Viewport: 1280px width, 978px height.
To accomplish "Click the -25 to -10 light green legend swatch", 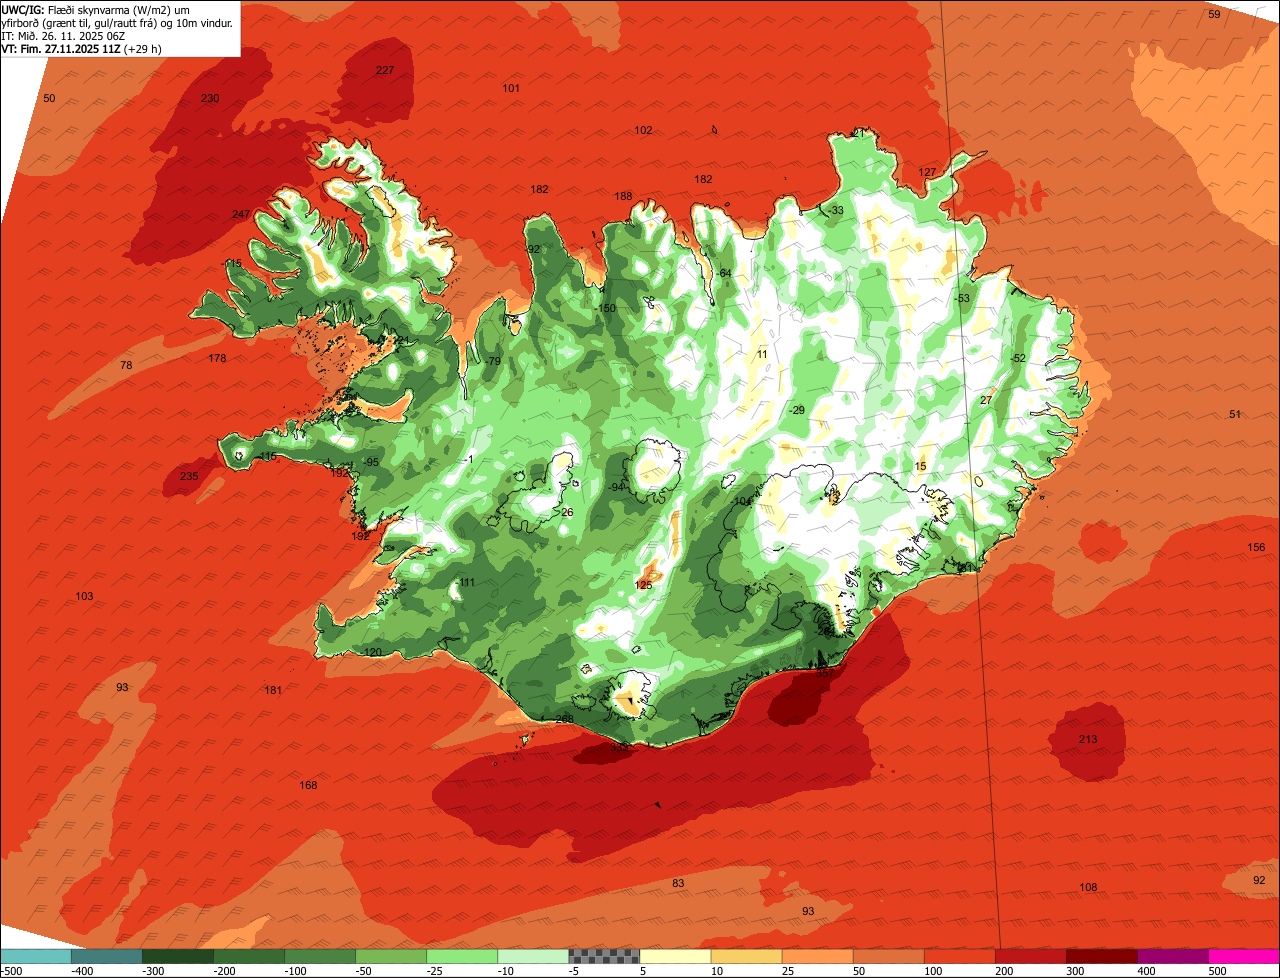I will [x=462, y=957].
